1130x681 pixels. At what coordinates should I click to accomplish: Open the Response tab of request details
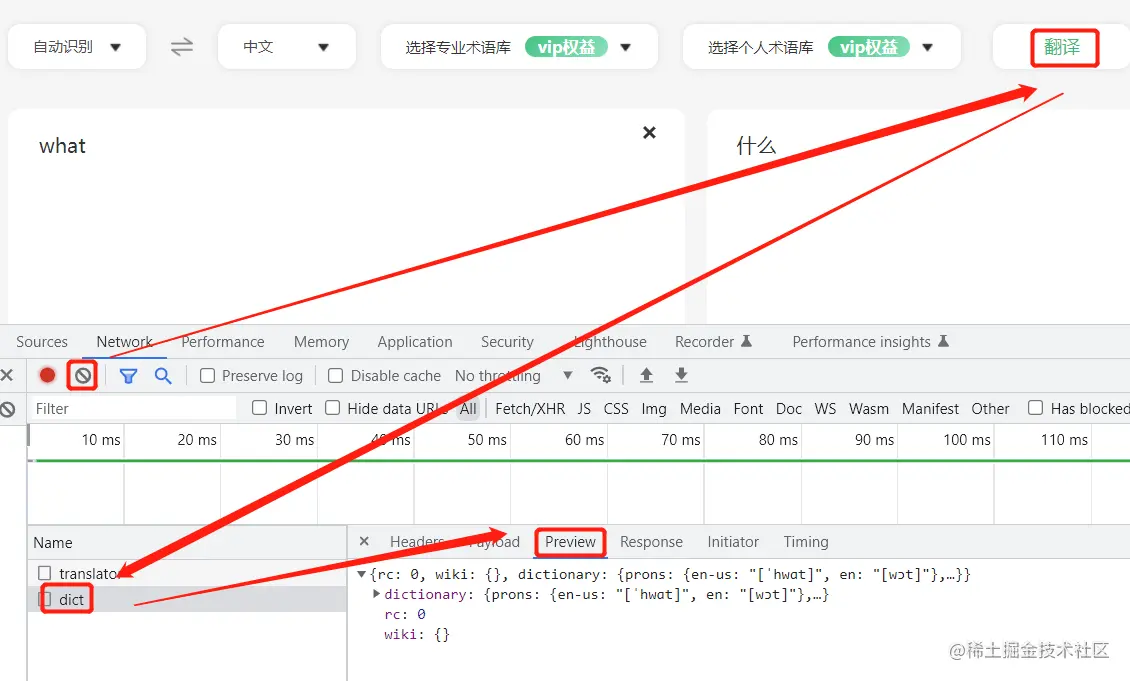pyautogui.click(x=651, y=542)
